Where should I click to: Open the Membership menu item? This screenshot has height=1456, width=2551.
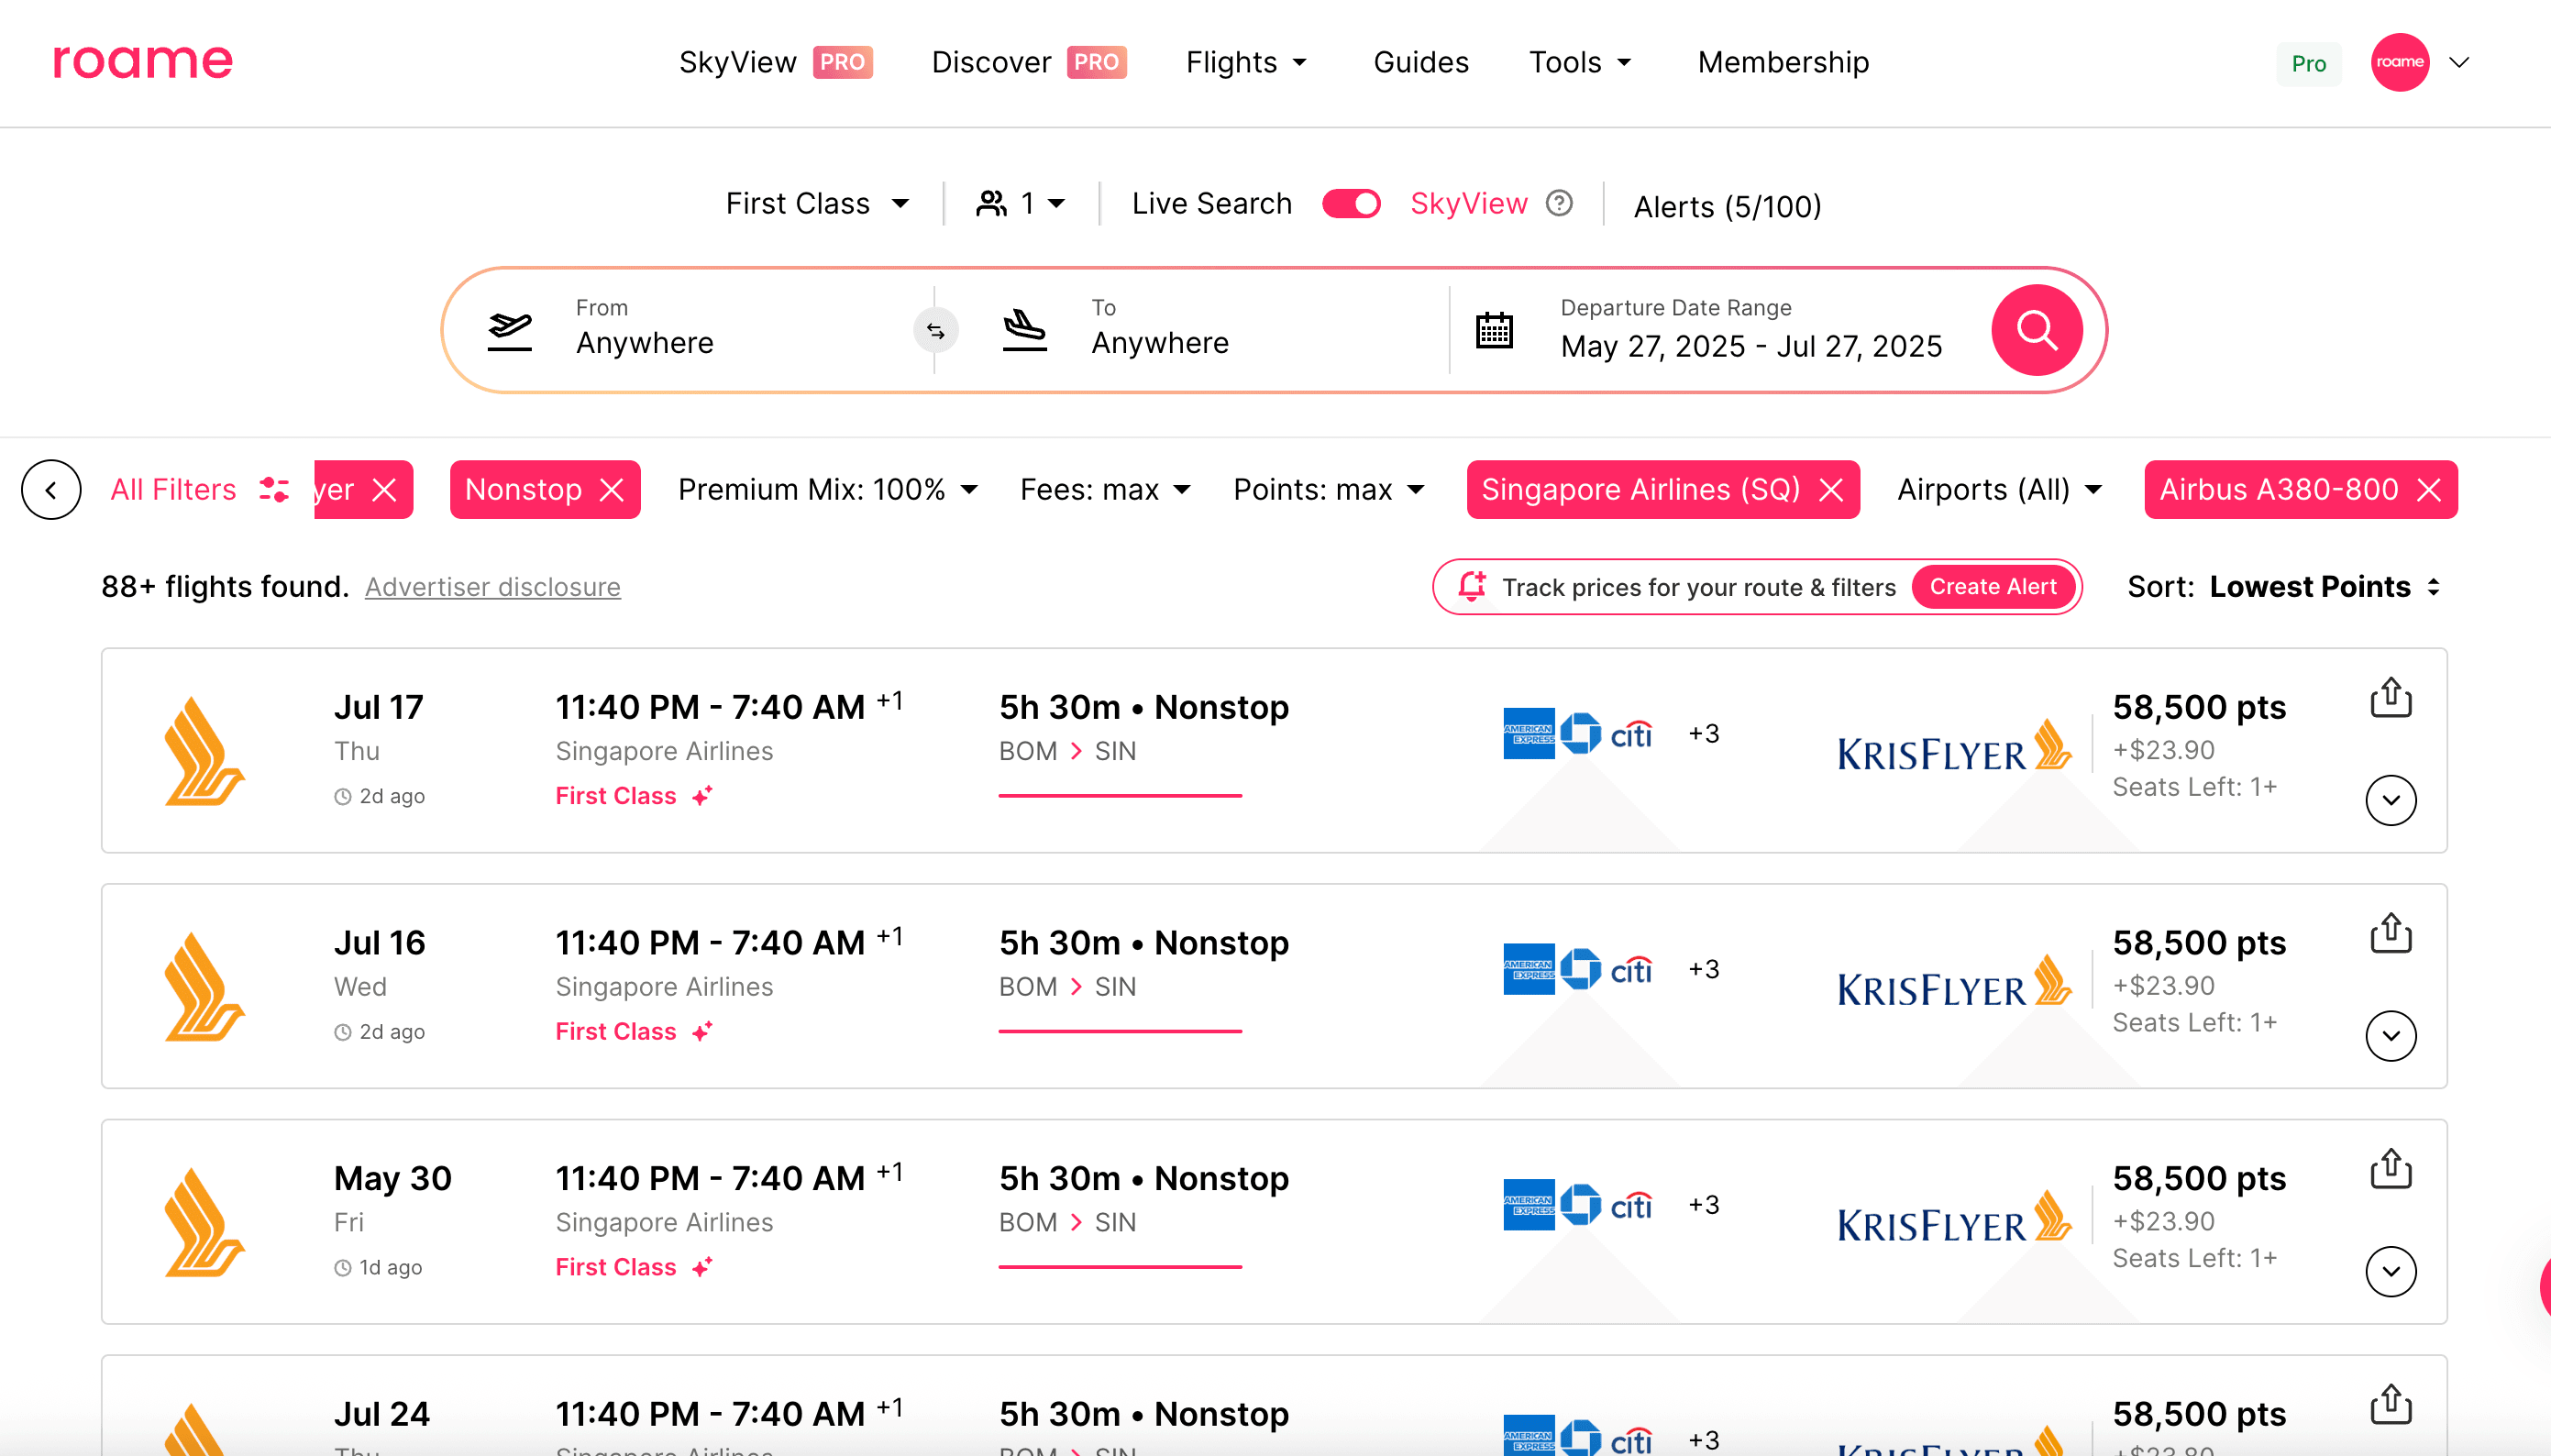(1782, 62)
